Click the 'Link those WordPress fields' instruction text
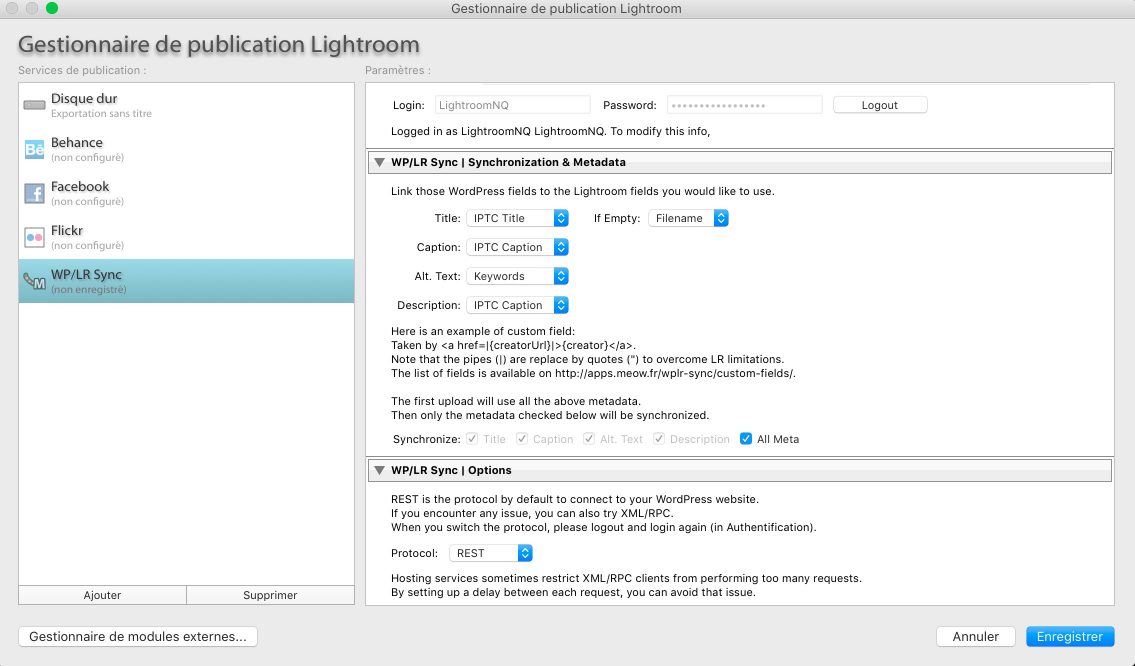 (583, 192)
